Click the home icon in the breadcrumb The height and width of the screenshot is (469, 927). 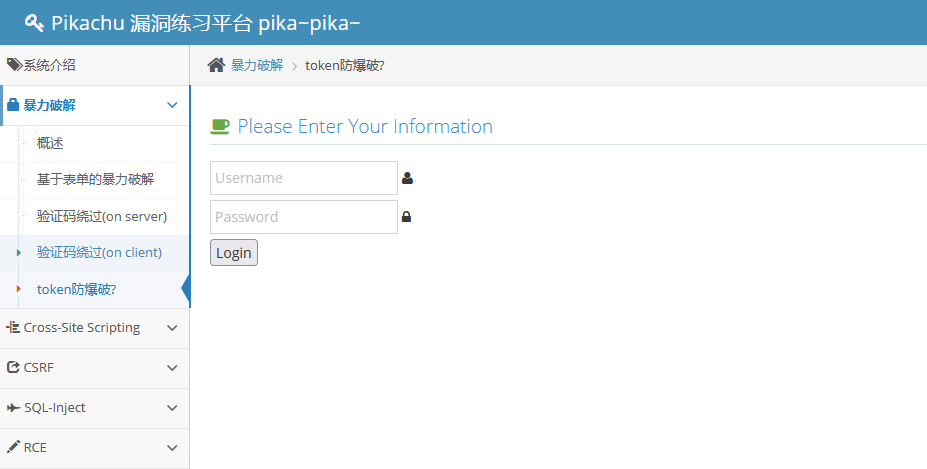pyautogui.click(x=216, y=65)
